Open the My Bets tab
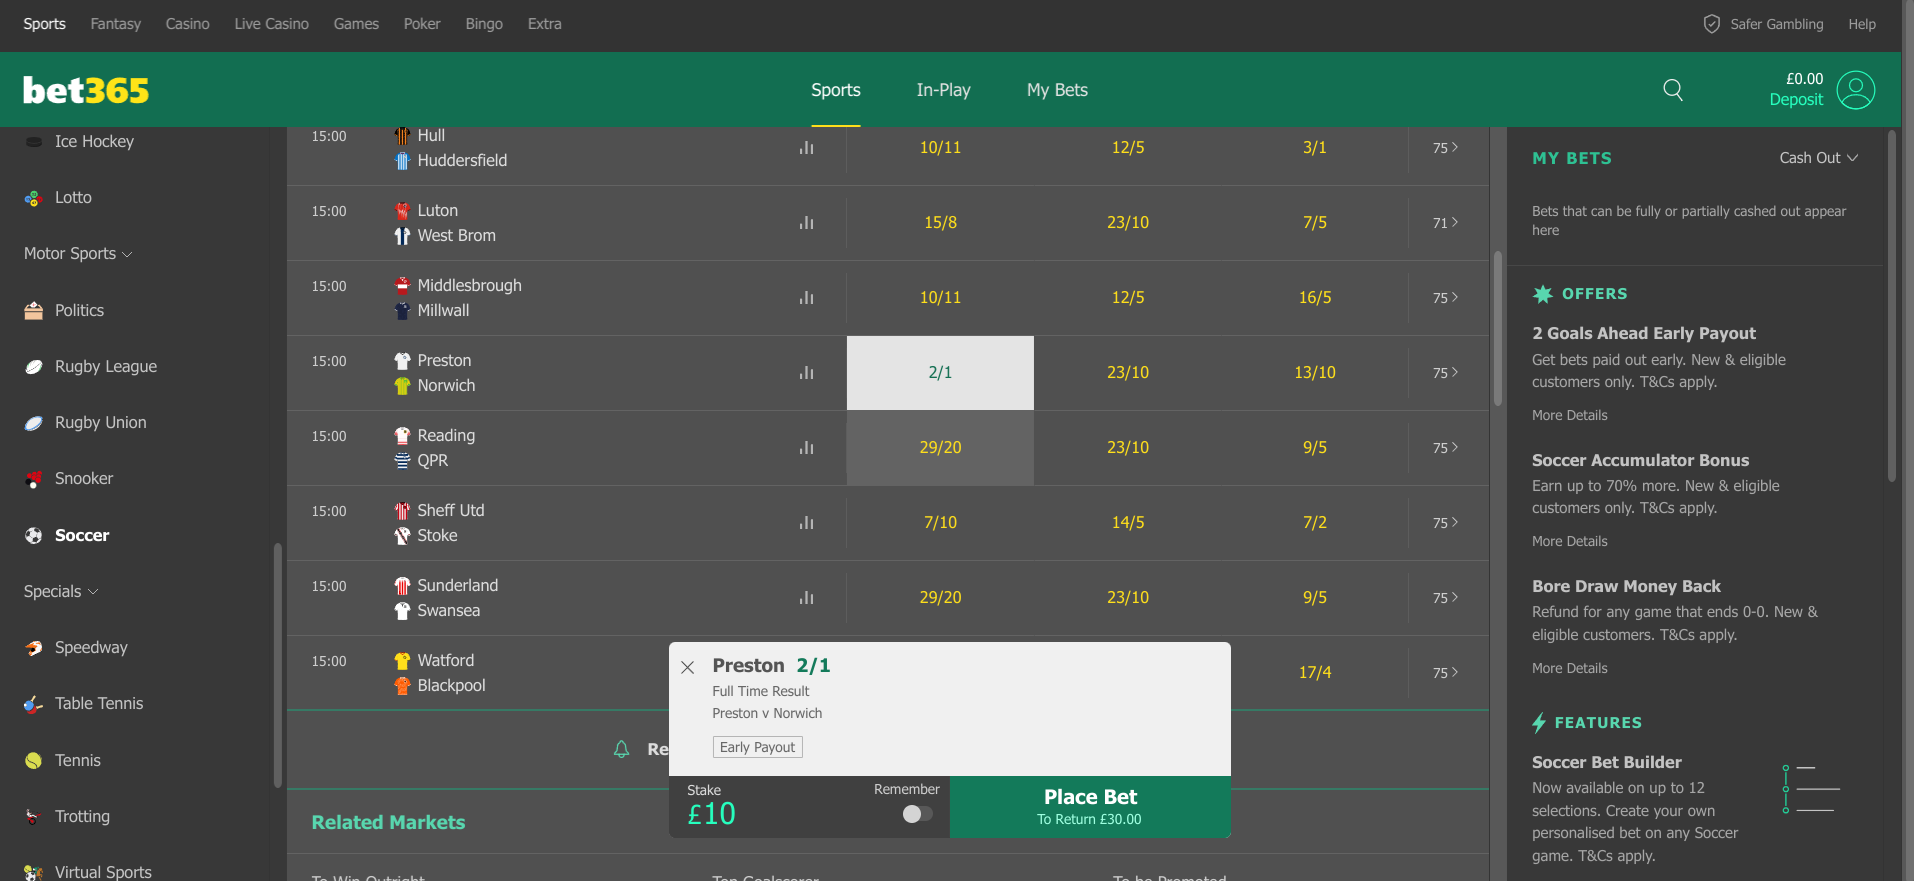 click(1057, 90)
